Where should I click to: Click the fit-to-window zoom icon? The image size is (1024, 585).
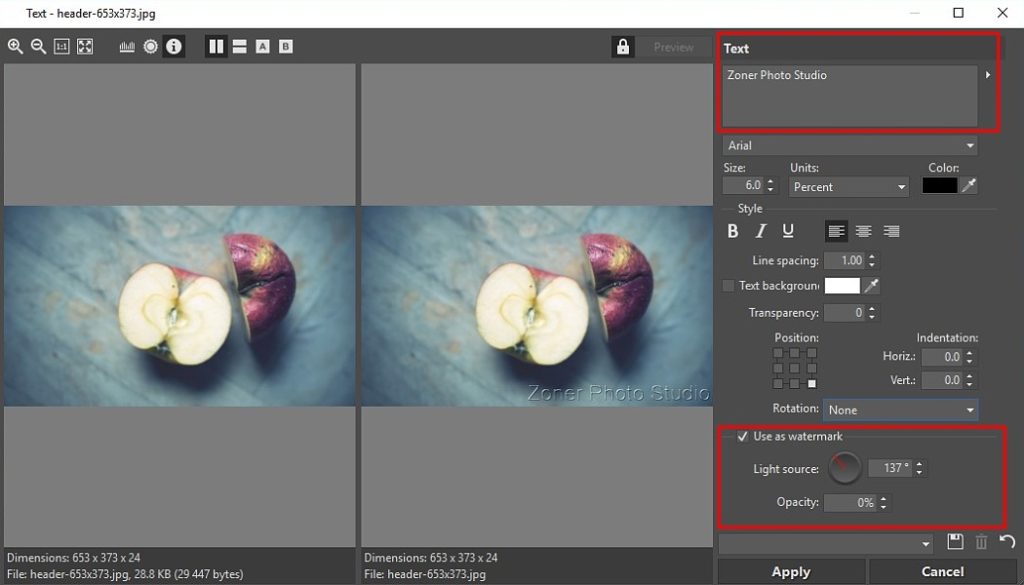pos(85,46)
